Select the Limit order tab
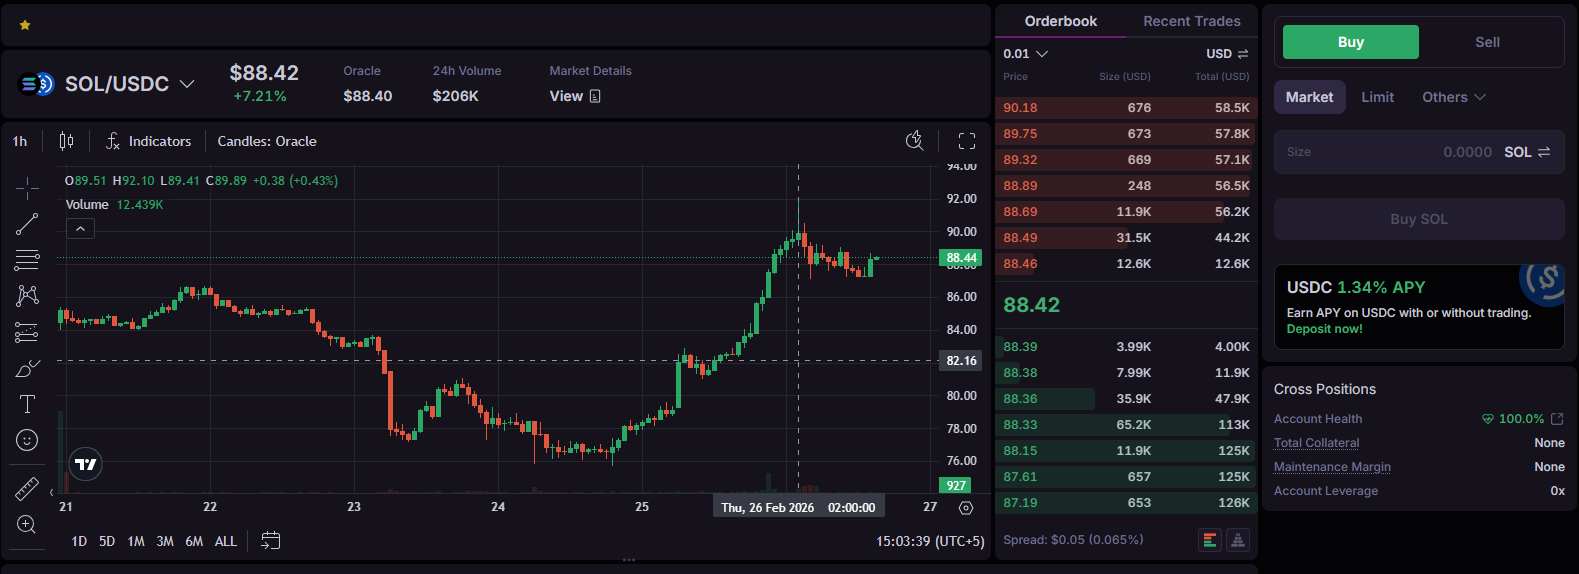 1377,97
